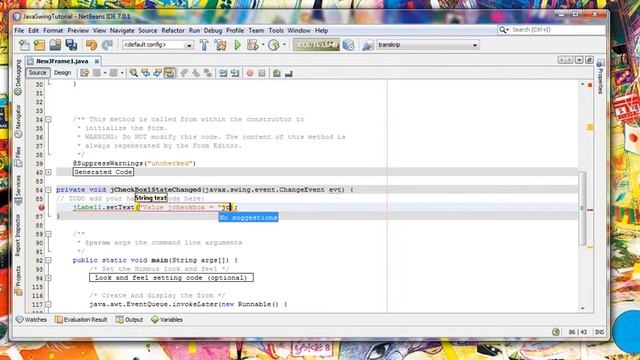Open the Refactor menu
Viewport: 640px width, 360px height.
pyautogui.click(x=173, y=30)
